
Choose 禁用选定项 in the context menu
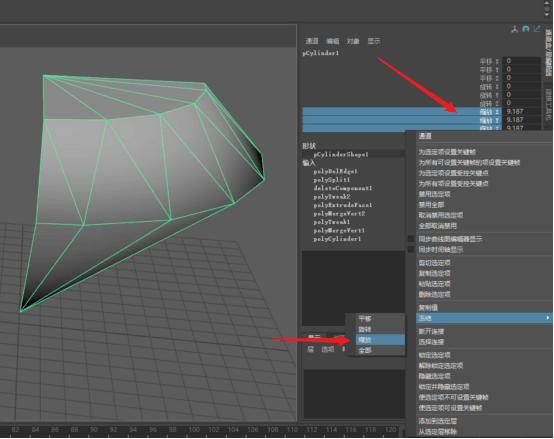point(434,194)
